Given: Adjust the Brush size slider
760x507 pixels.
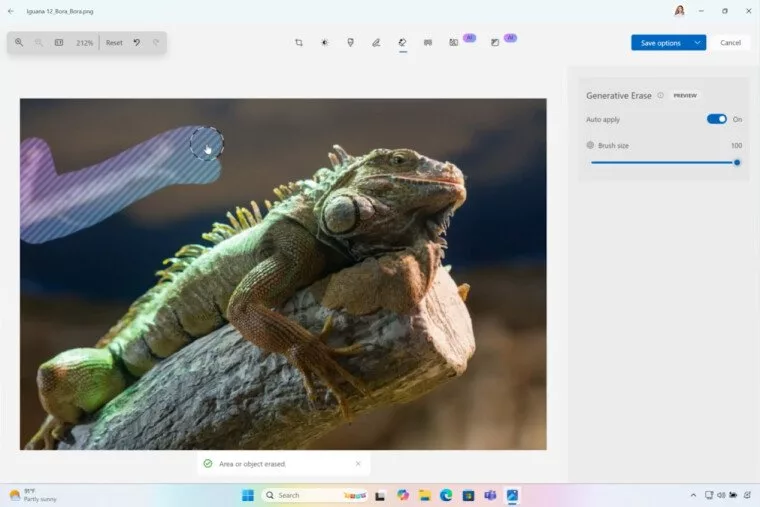Looking at the screenshot, I should tap(664, 163).
